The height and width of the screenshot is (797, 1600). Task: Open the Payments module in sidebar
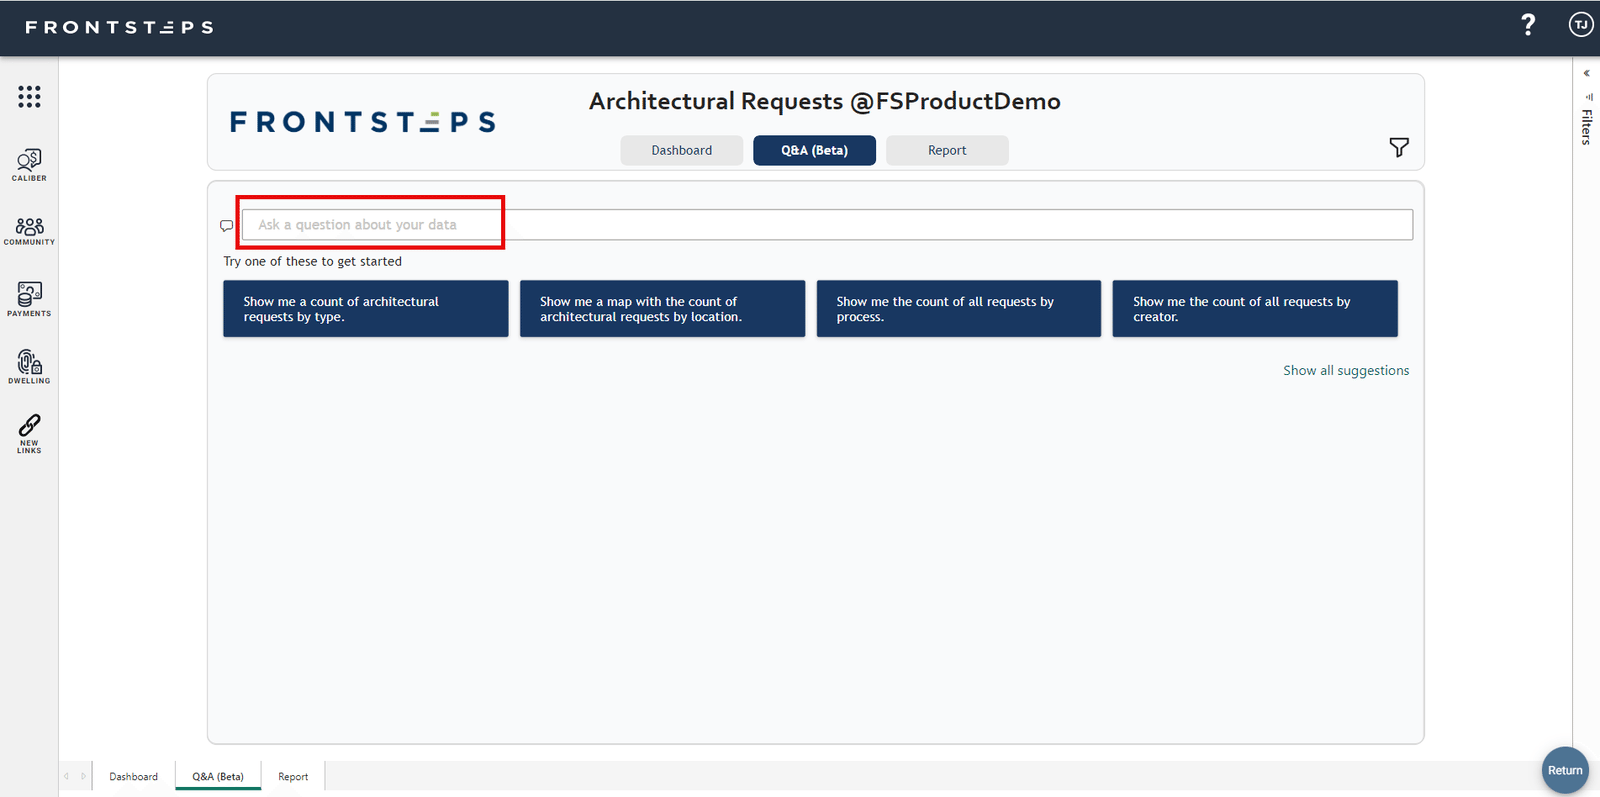29,299
